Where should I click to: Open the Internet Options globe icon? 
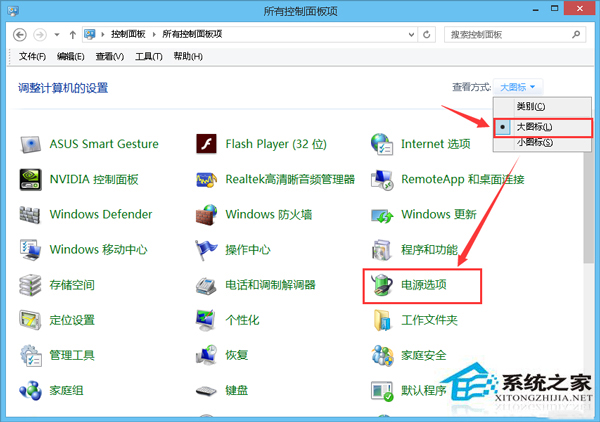pyautogui.click(x=382, y=144)
